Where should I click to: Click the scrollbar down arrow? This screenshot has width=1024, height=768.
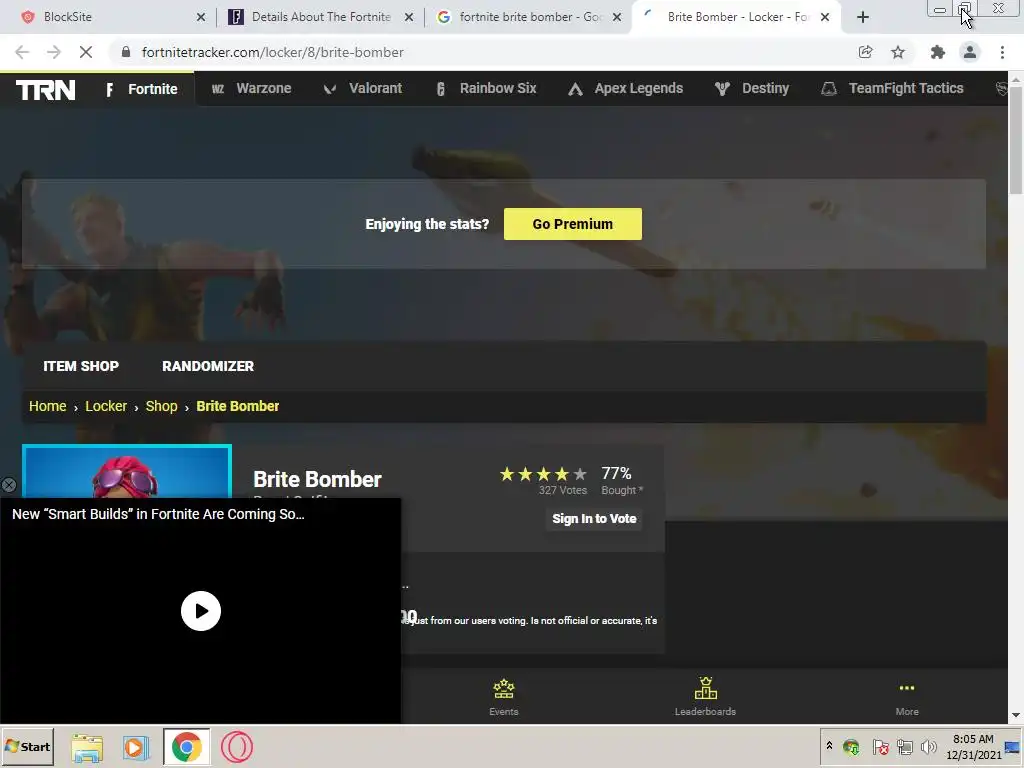1016,716
